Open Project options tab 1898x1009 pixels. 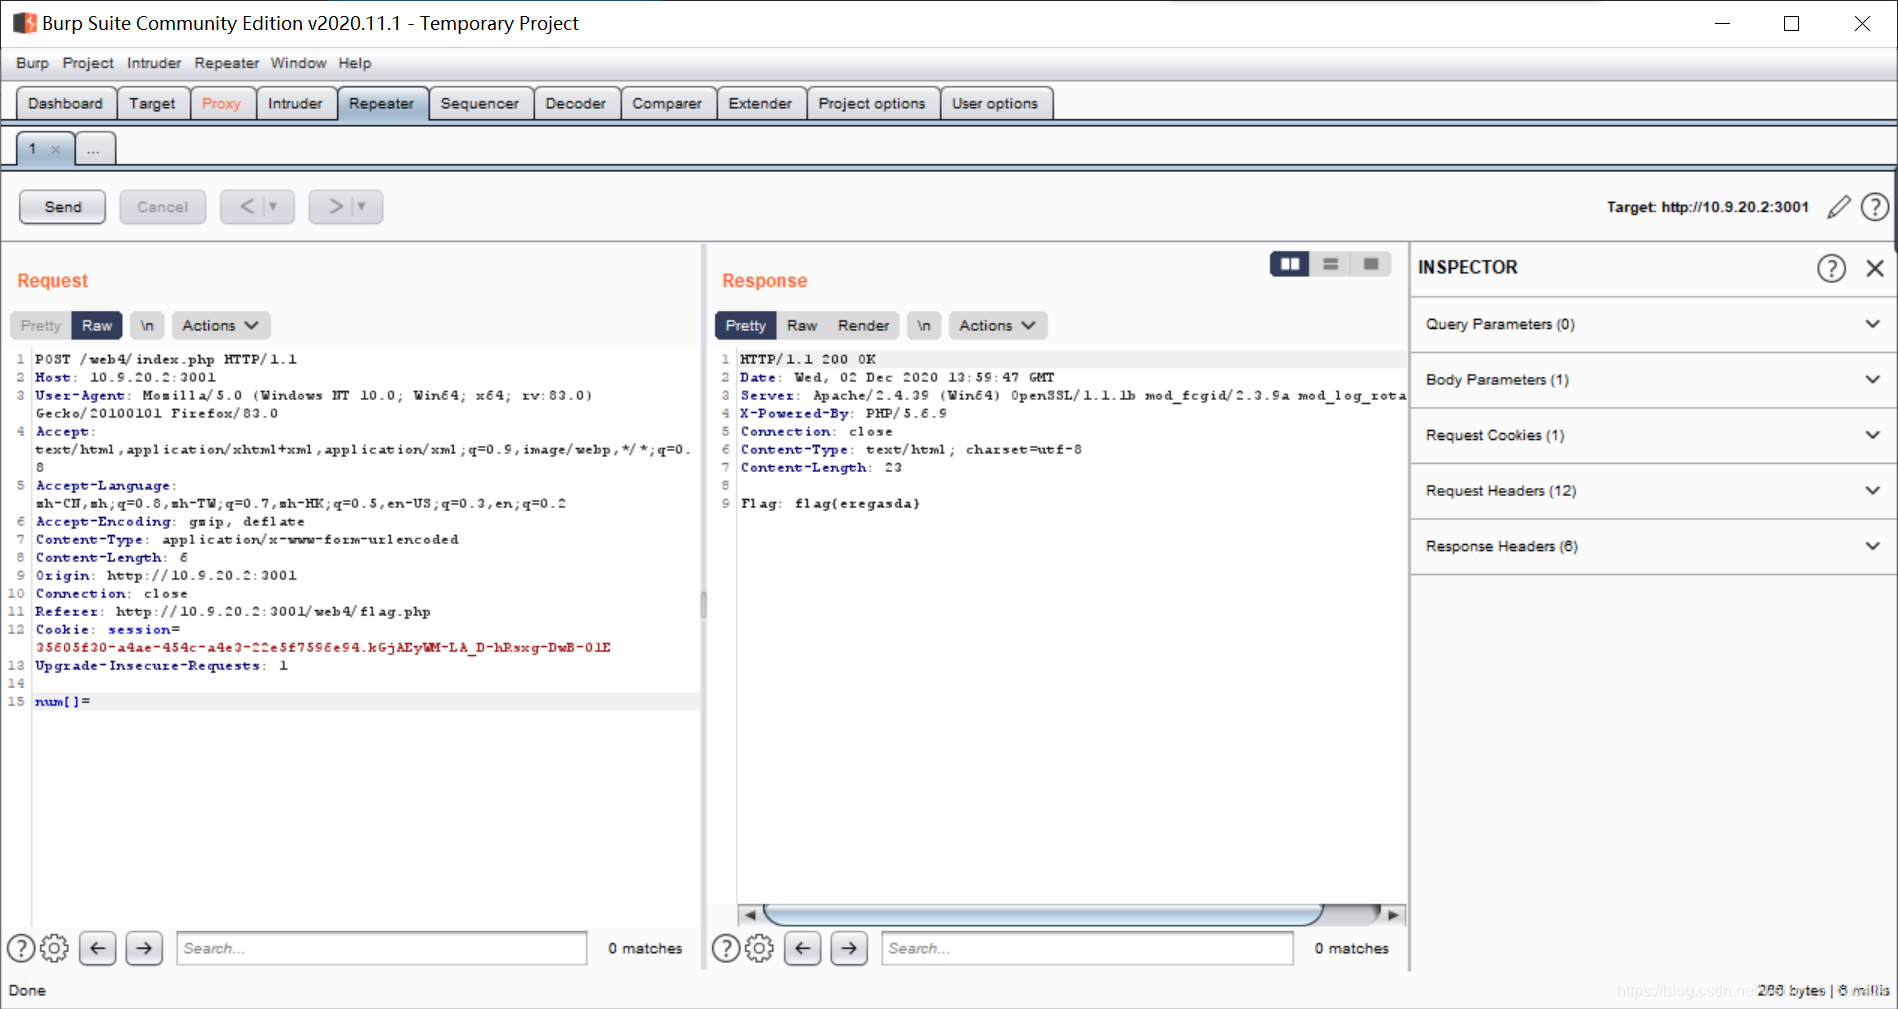point(872,103)
